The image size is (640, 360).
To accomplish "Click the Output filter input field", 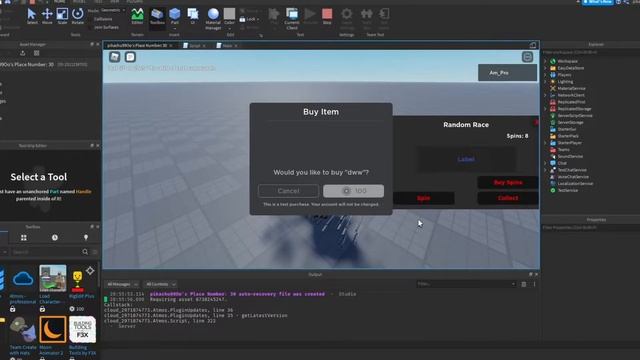I will click(467, 284).
